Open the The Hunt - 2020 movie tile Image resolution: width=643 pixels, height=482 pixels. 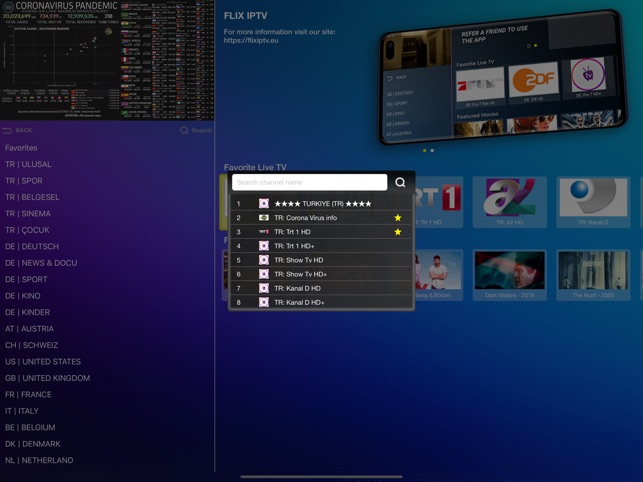[593, 275]
